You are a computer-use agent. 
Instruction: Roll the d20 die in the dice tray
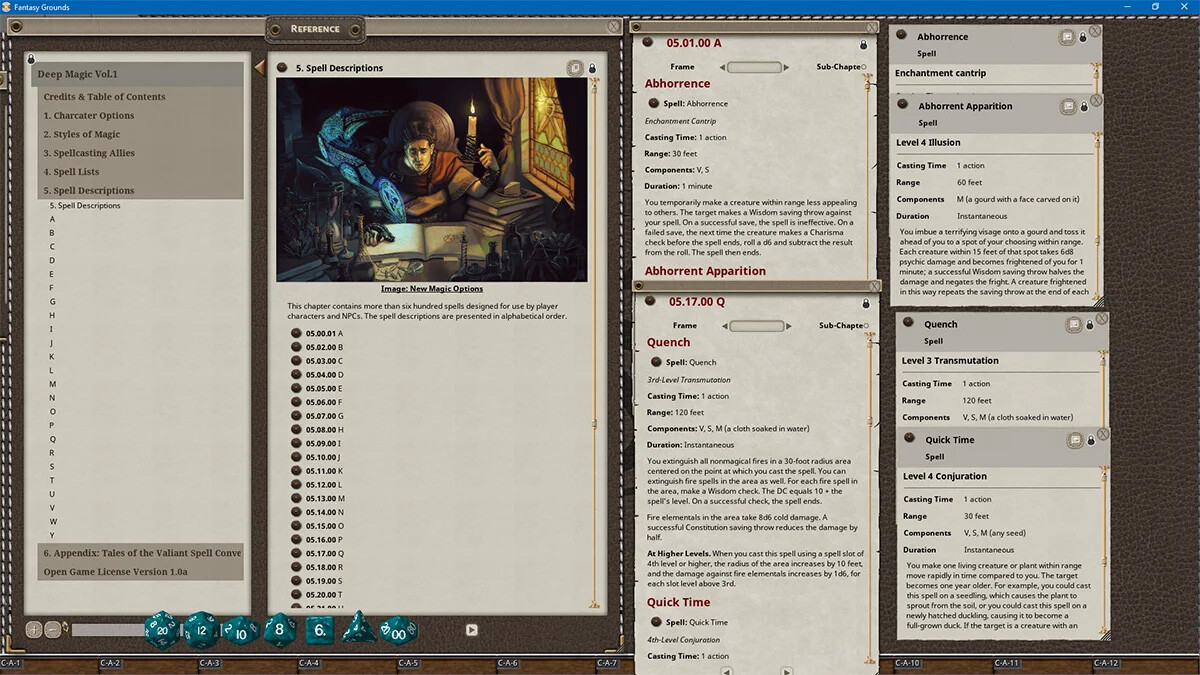coord(162,629)
